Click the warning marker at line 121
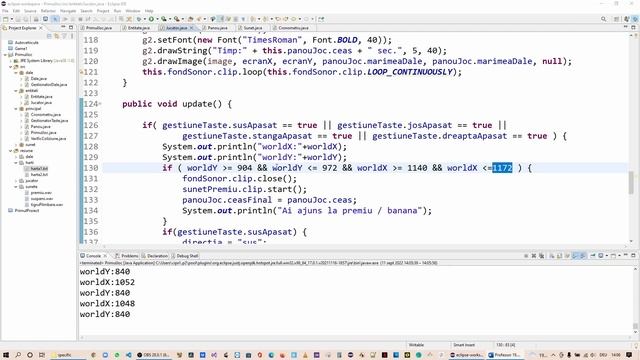 (81, 72)
